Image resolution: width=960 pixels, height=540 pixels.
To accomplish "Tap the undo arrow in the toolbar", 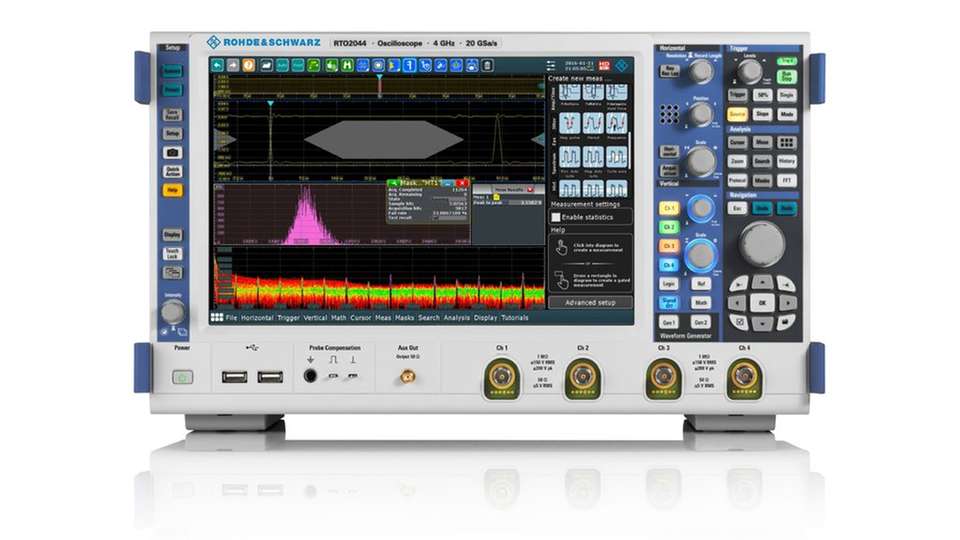I will (x=217, y=66).
